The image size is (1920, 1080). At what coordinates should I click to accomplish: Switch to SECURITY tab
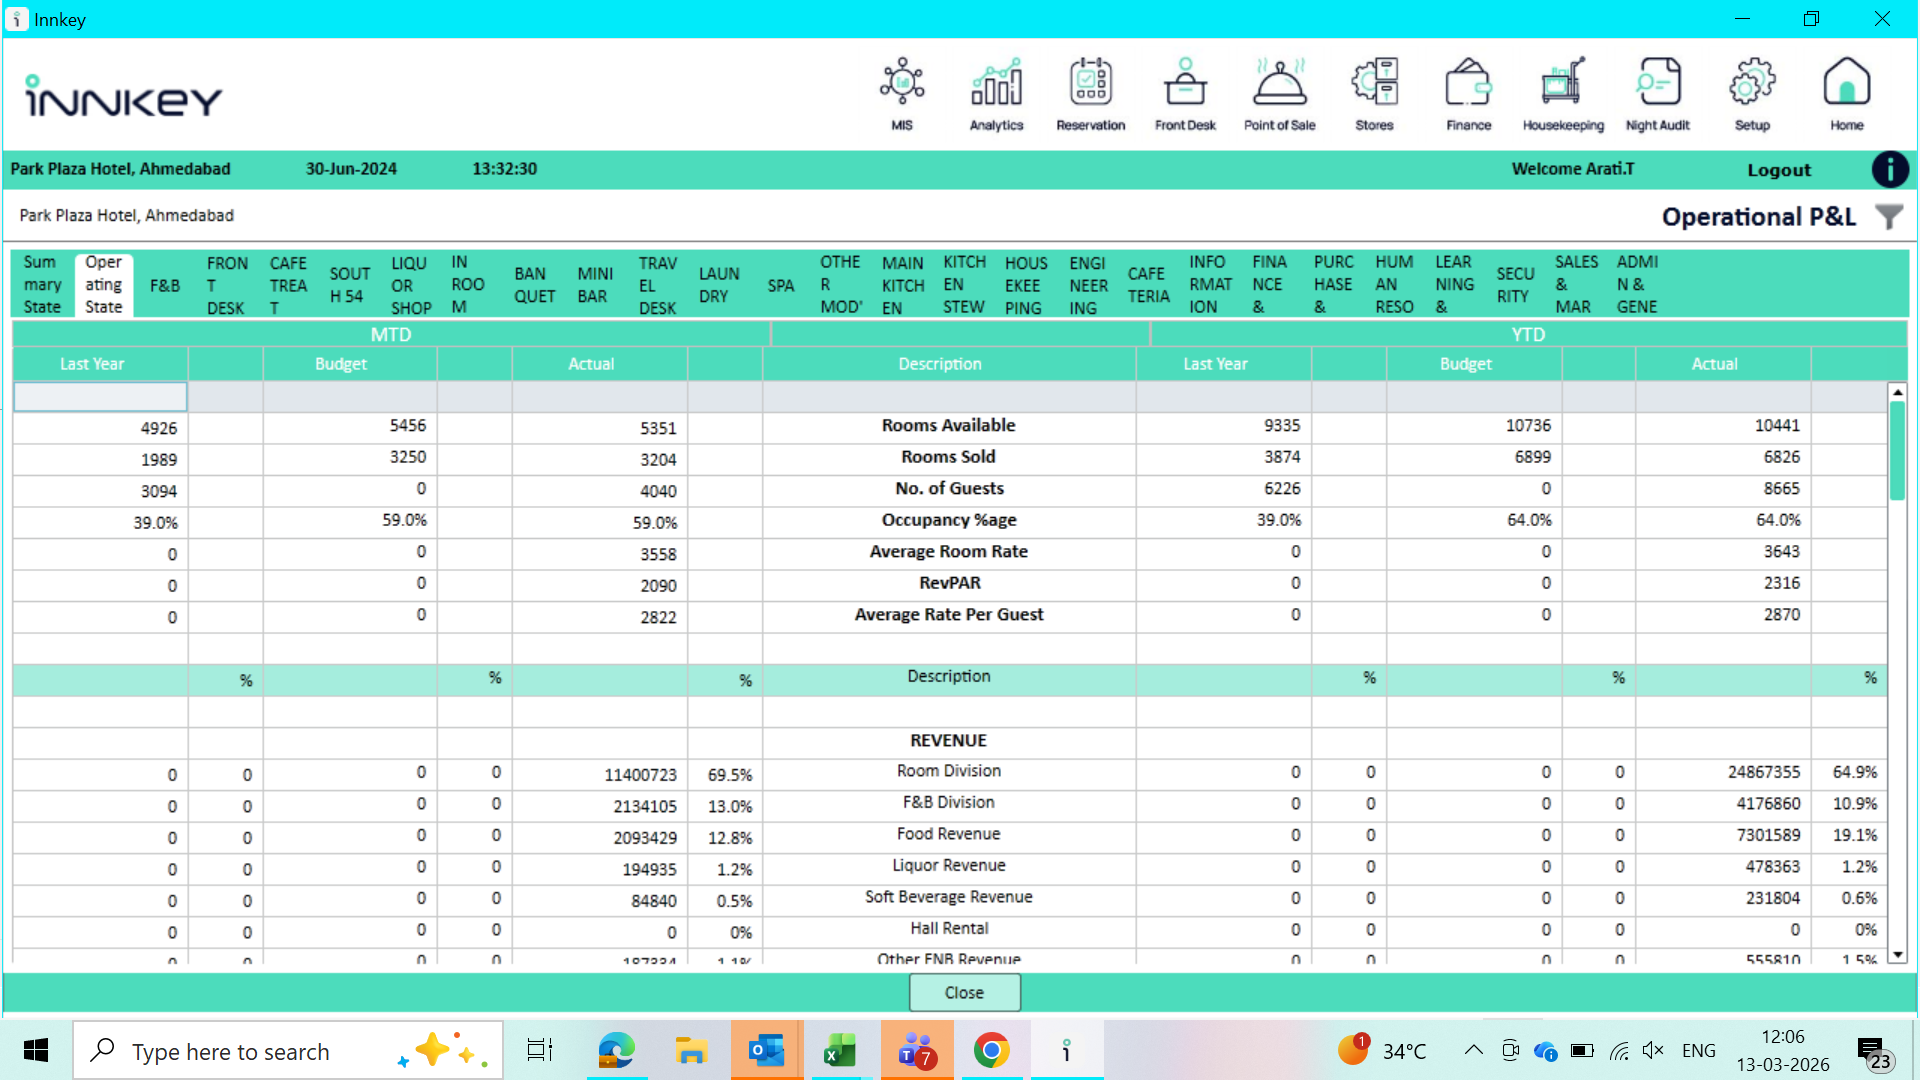coord(1515,286)
